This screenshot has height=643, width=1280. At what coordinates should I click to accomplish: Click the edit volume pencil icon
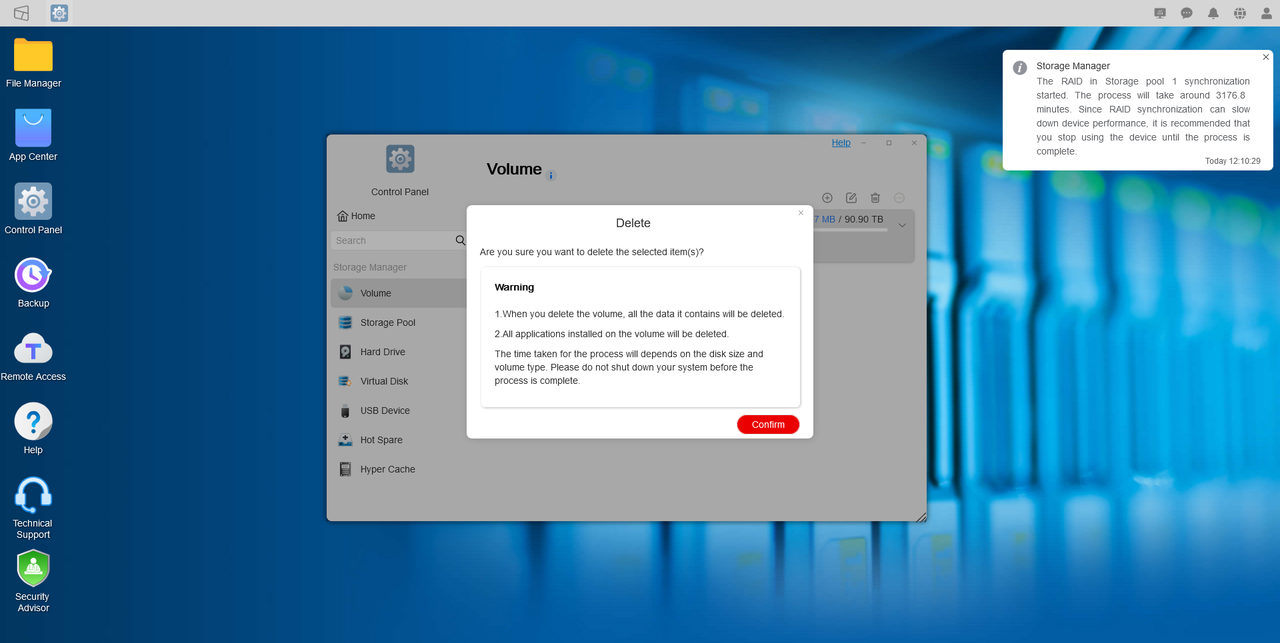[851, 198]
